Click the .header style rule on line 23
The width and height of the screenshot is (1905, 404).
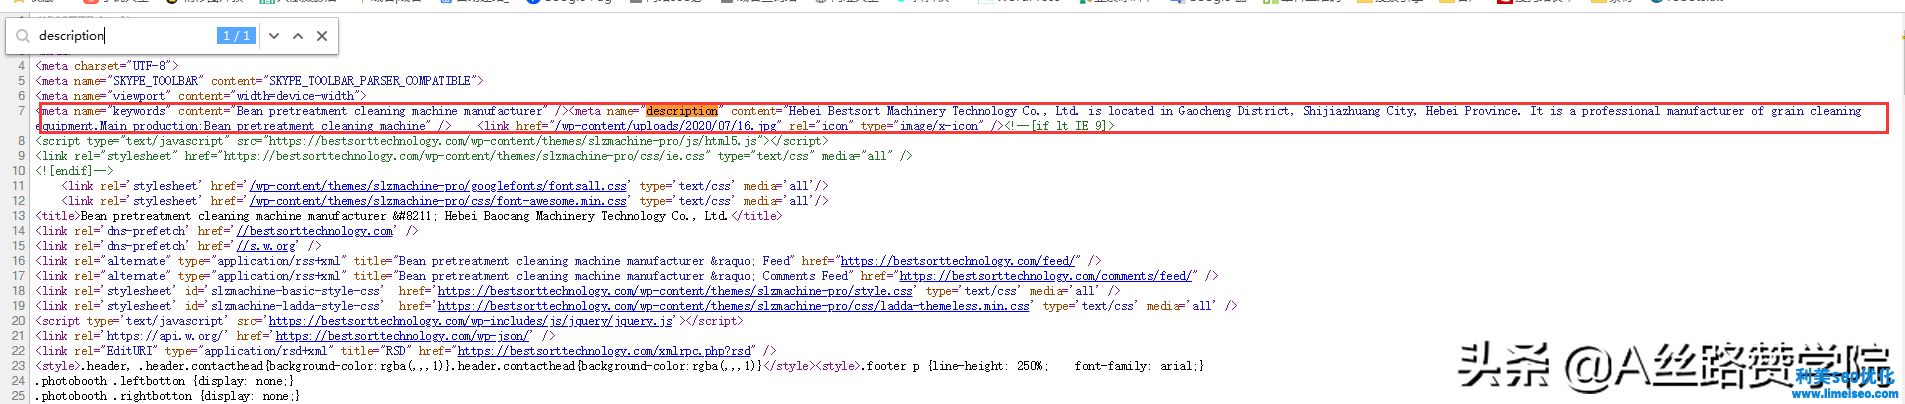(620, 366)
